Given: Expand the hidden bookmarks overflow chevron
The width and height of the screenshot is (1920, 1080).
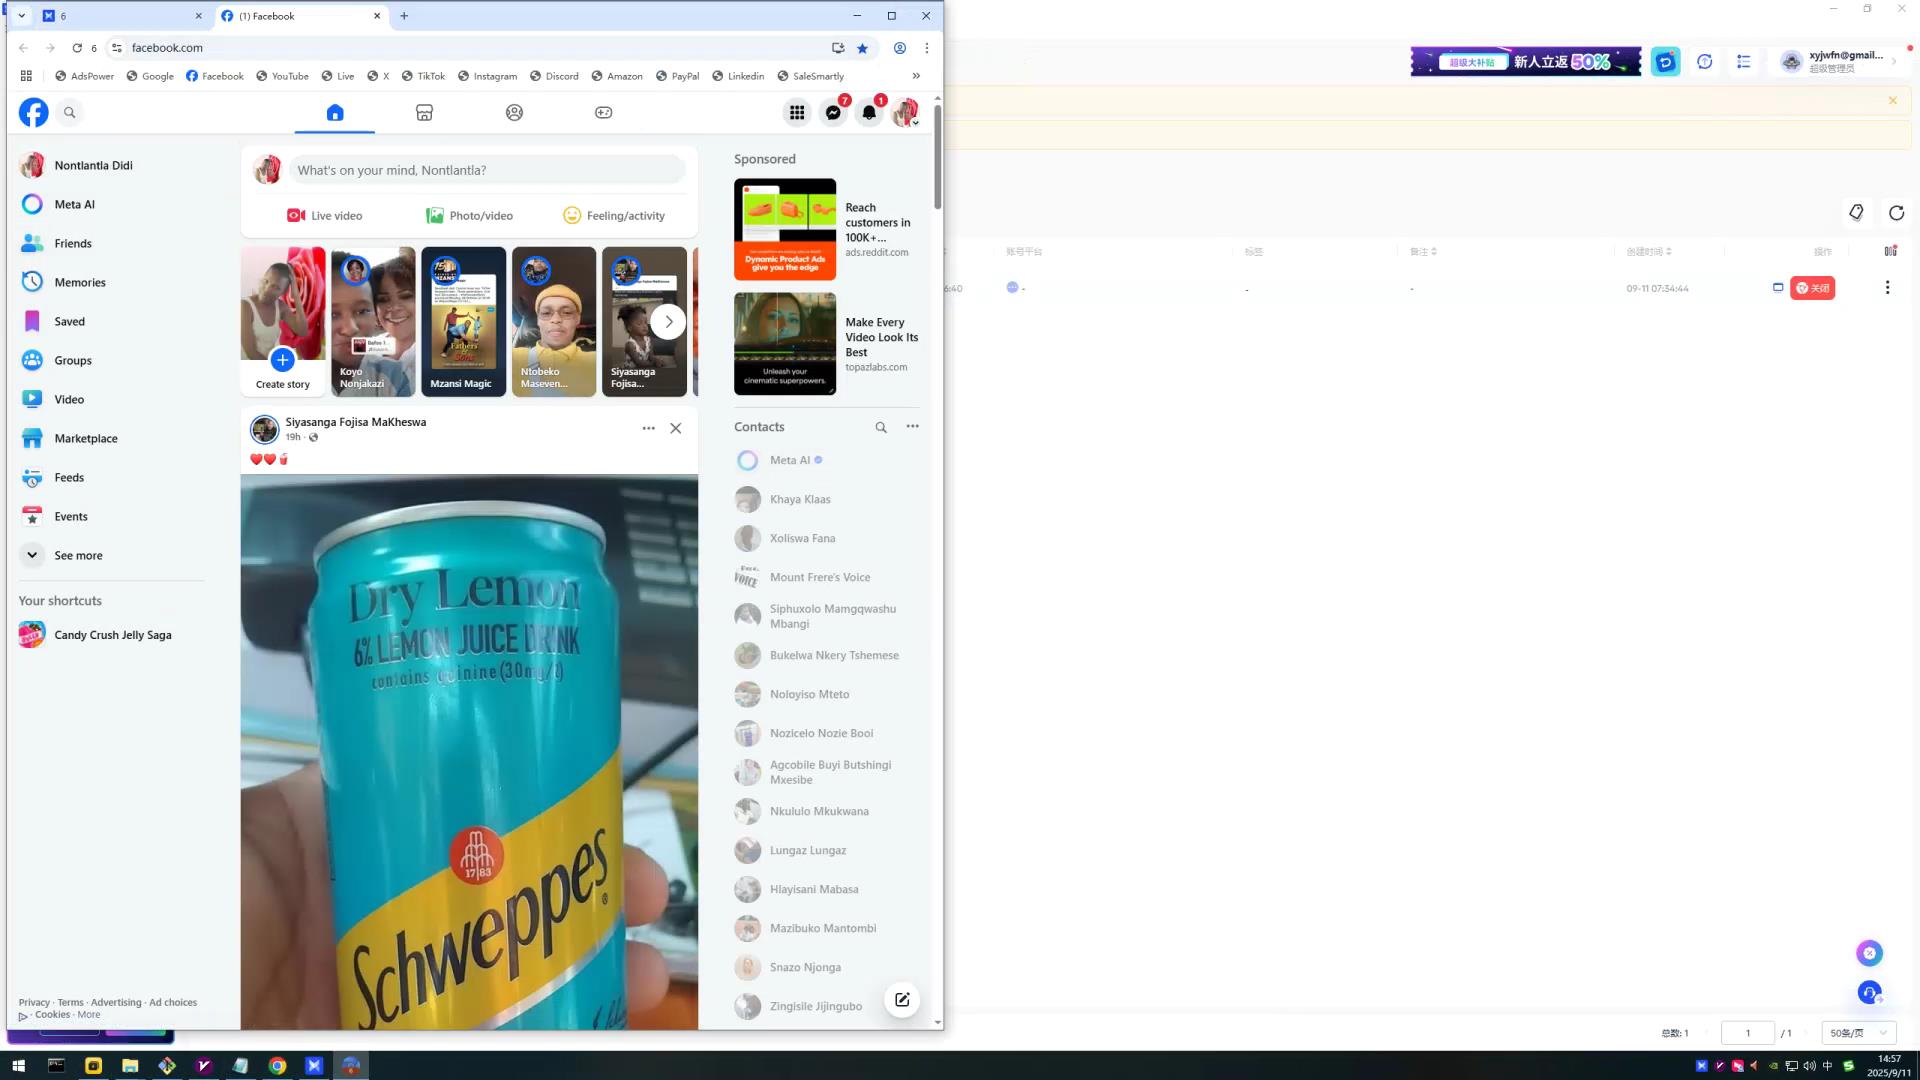Looking at the screenshot, I should click(x=916, y=76).
